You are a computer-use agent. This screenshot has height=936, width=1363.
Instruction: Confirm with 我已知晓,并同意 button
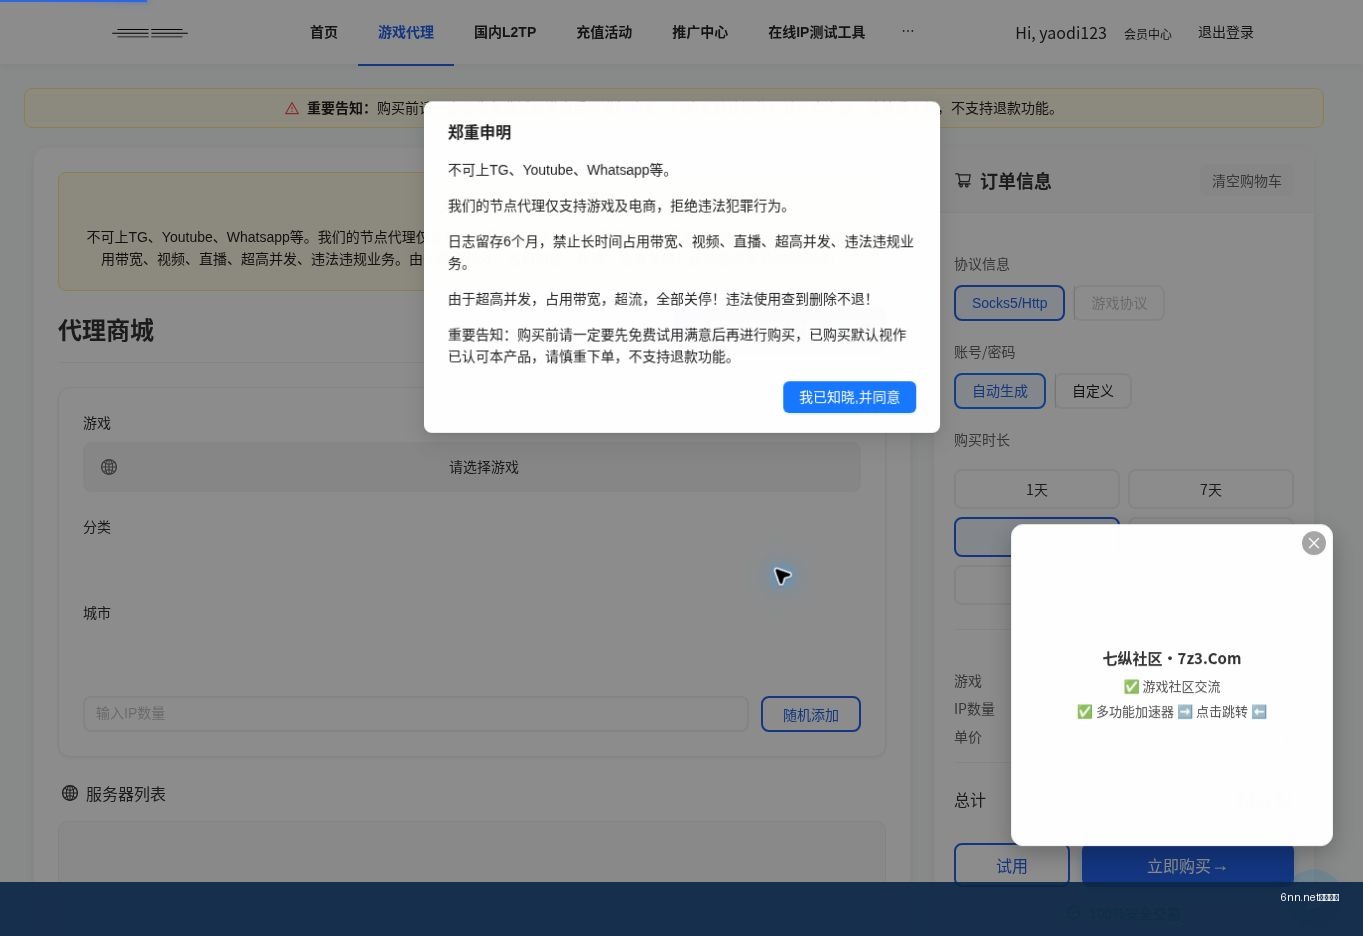[849, 397]
